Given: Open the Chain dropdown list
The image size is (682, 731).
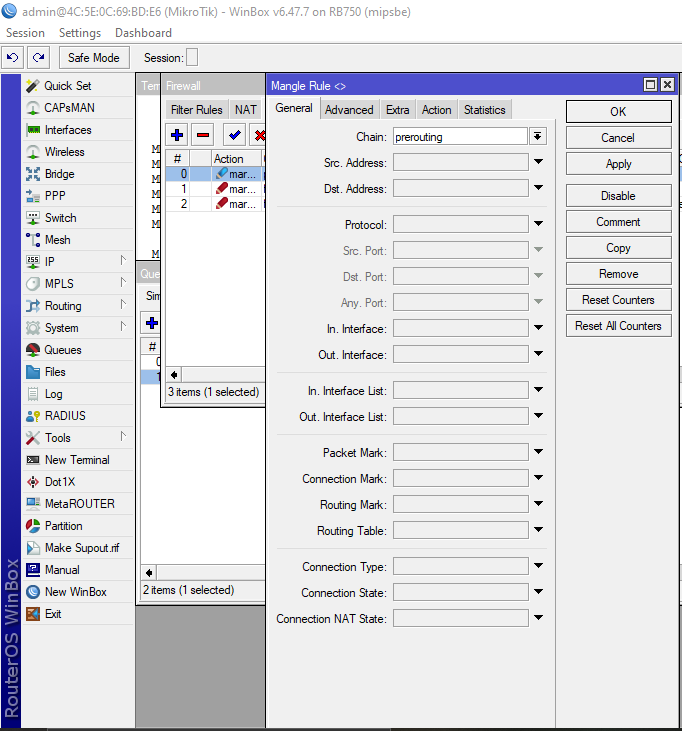Looking at the screenshot, I should (x=537, y=136).
